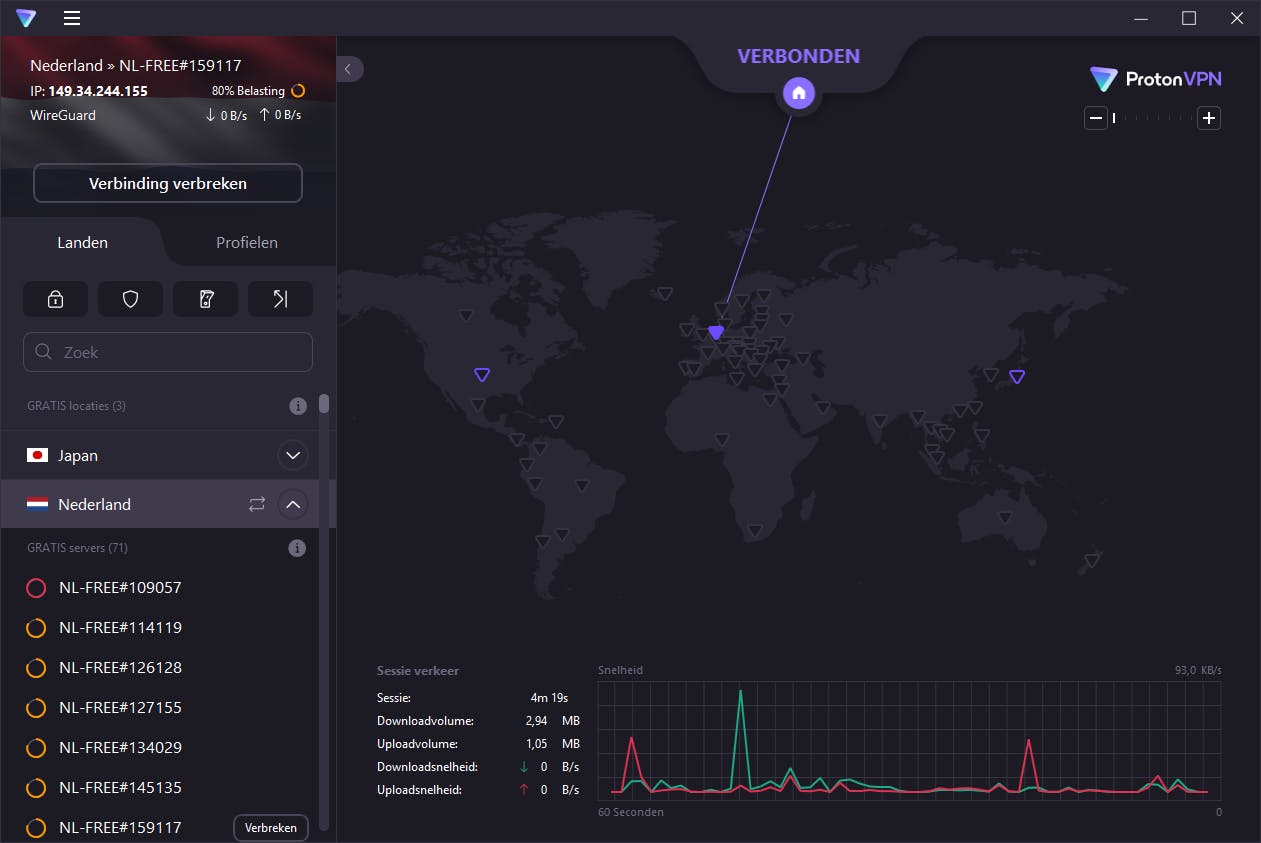The height and width of the screenshot is (843, 1261).
Task: Click the traffic speed graph
Action: pyautogui.click(x=909, y=739)
